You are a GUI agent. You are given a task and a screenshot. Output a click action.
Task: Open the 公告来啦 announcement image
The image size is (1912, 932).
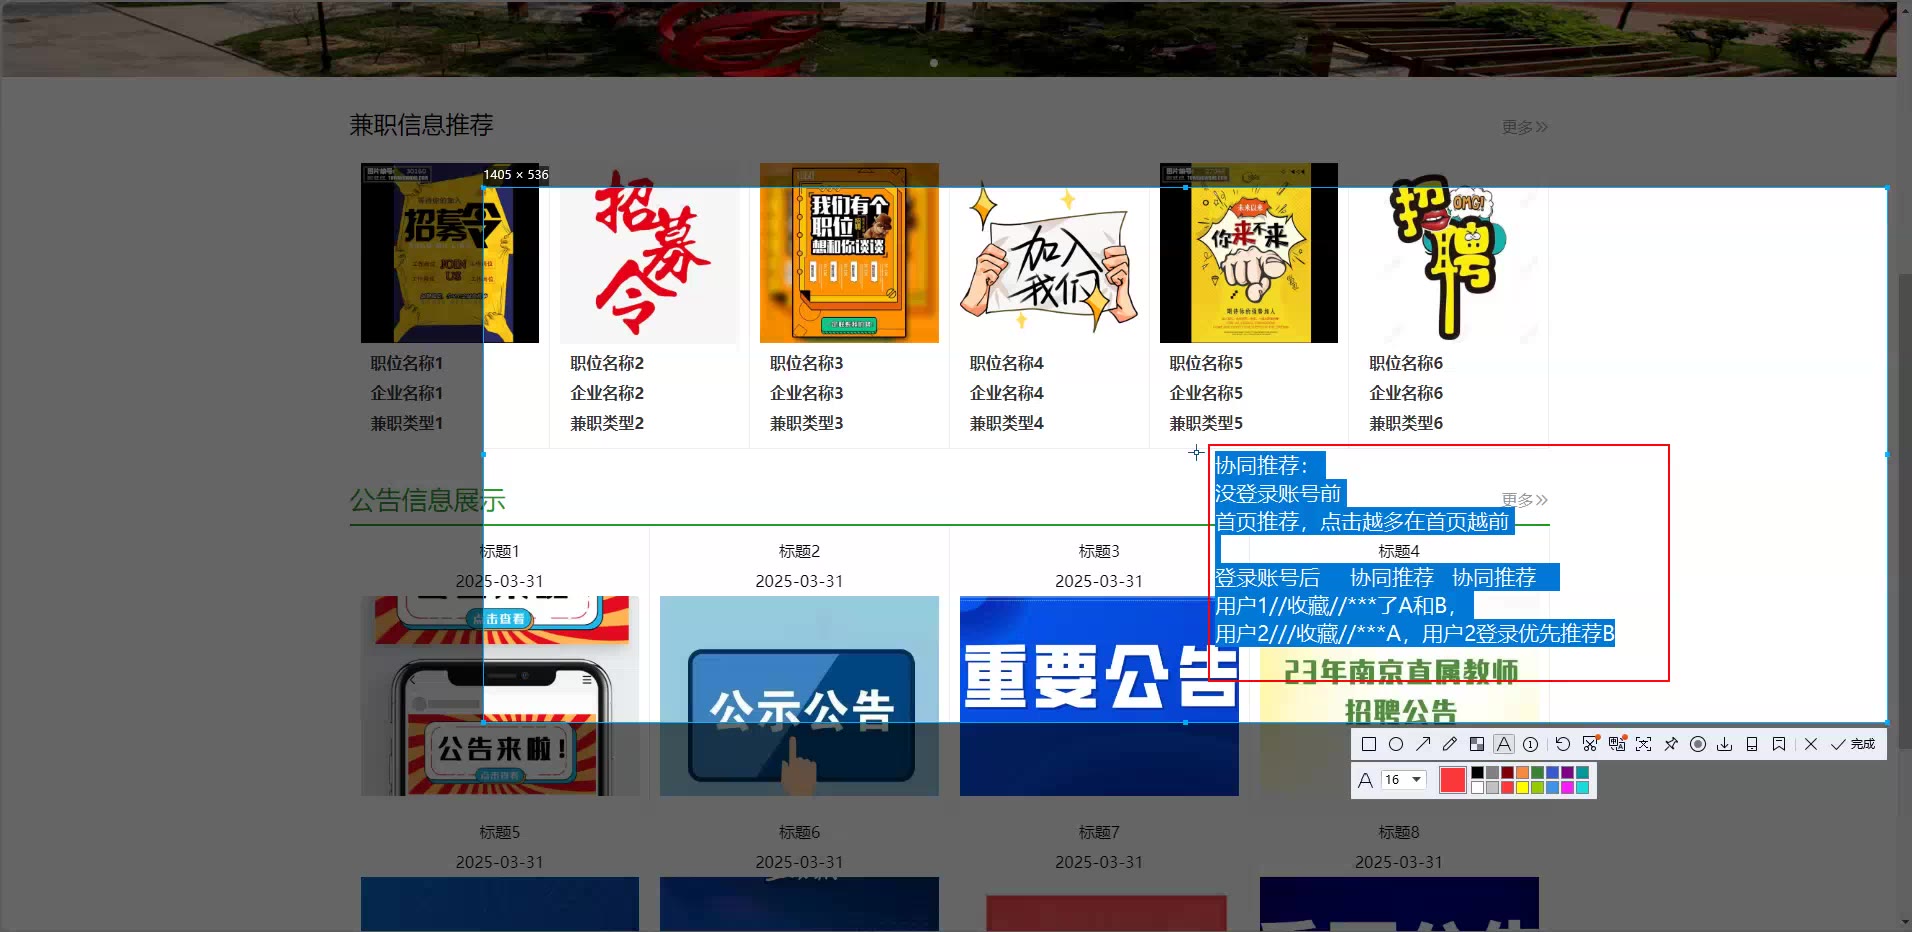tap(500, 696)
